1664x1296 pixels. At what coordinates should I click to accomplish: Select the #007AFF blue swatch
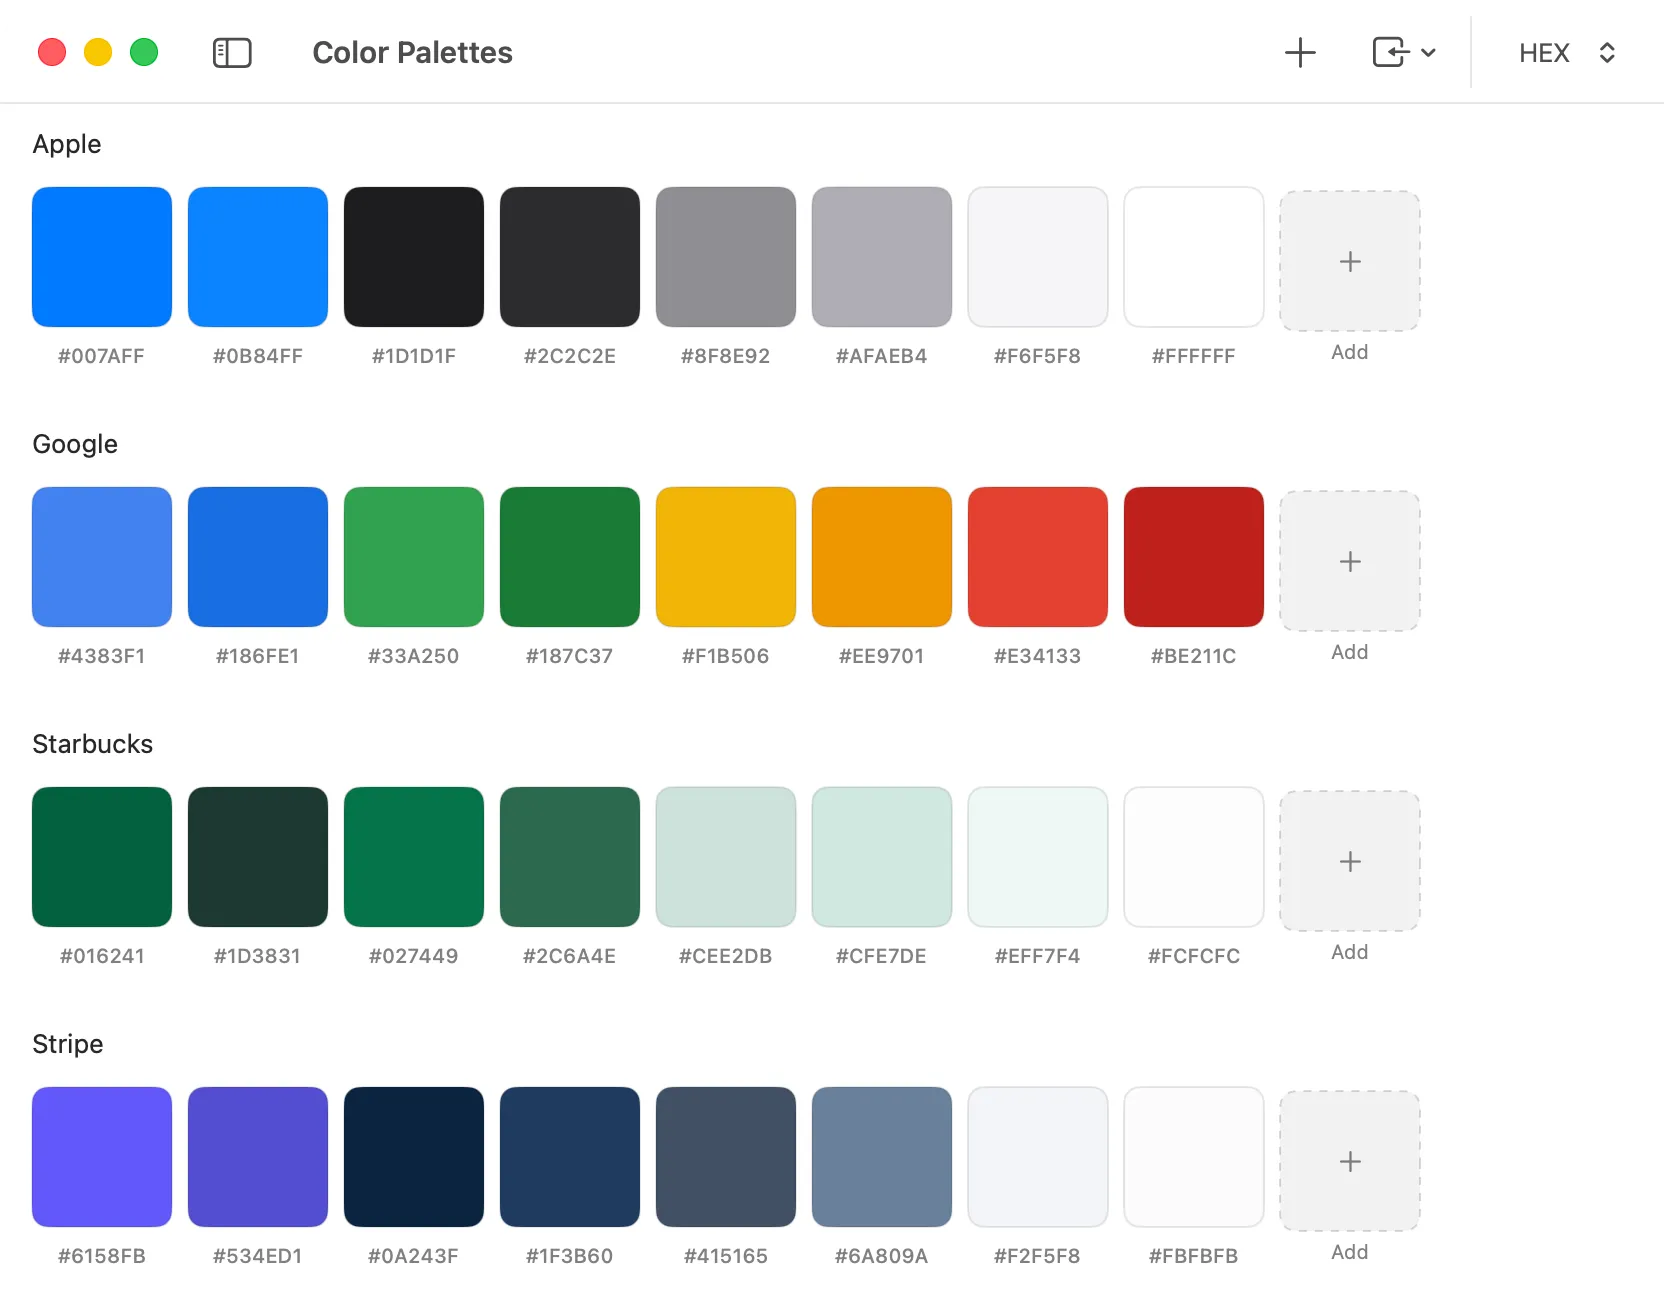click(102, 257)
